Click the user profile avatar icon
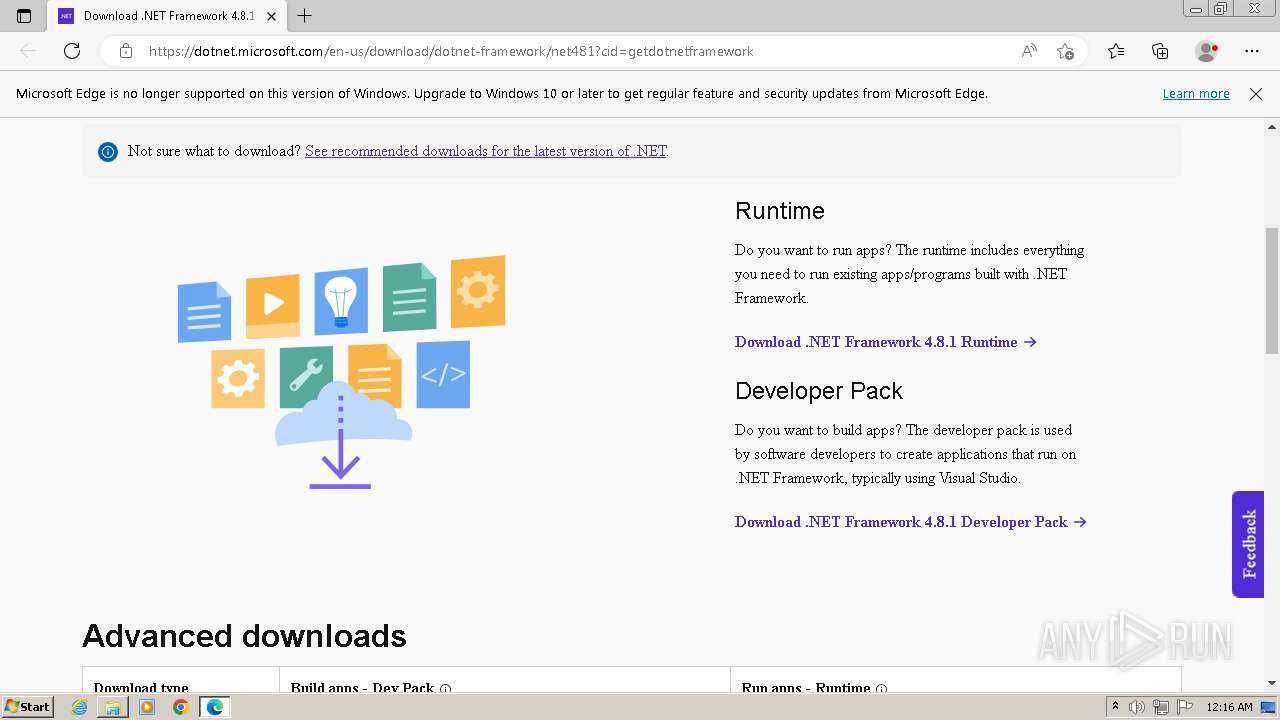The height and width of the screenshot is (720, 1280). pyautogui.click(x=1206, y=51)
